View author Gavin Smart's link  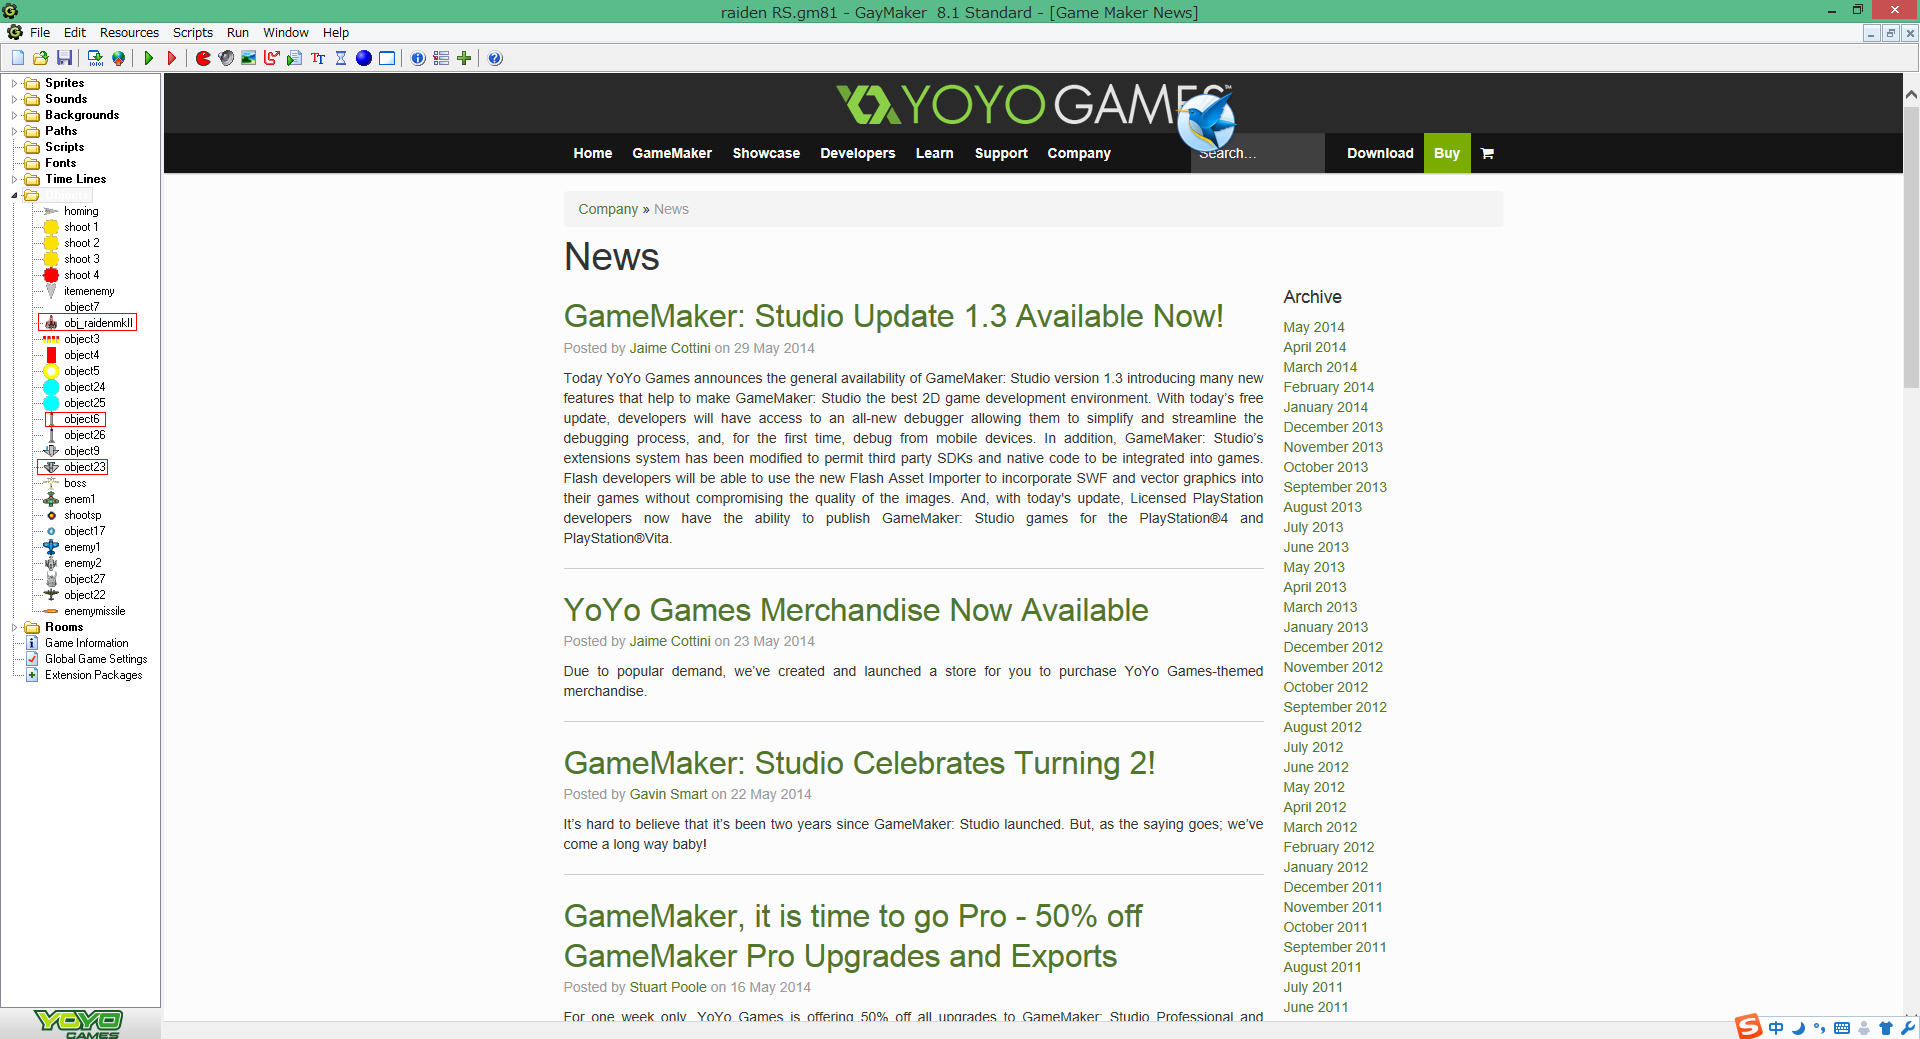point(668,794)
